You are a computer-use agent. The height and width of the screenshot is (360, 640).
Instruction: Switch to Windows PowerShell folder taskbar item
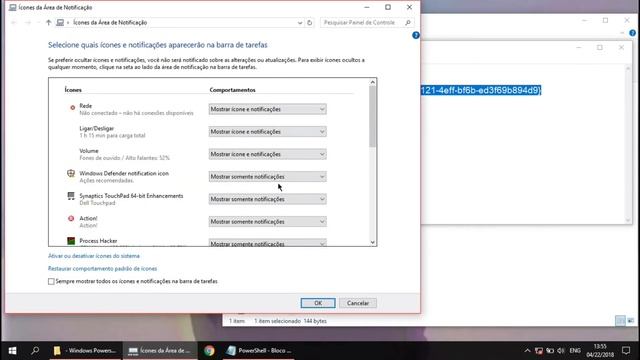[85, 351]
